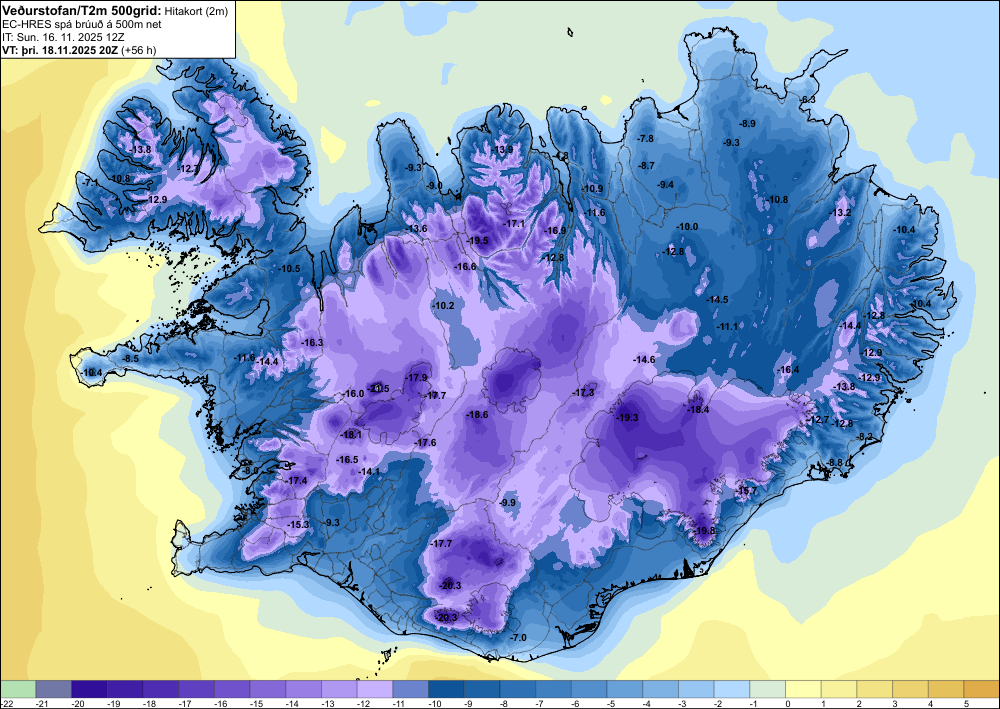Select the darkest purple legend swatch labeled -20
This screenshot has height=709, width=1000.
(89, 689)
